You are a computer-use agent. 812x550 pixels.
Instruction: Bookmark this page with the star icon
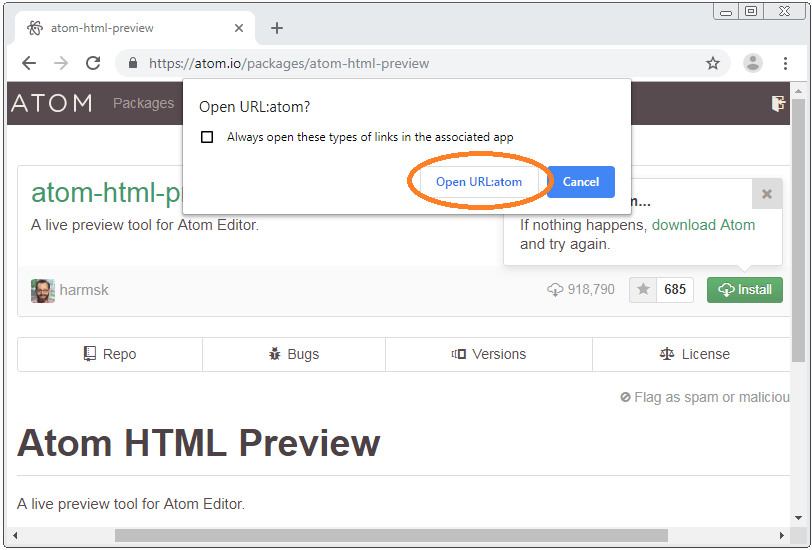713,63
